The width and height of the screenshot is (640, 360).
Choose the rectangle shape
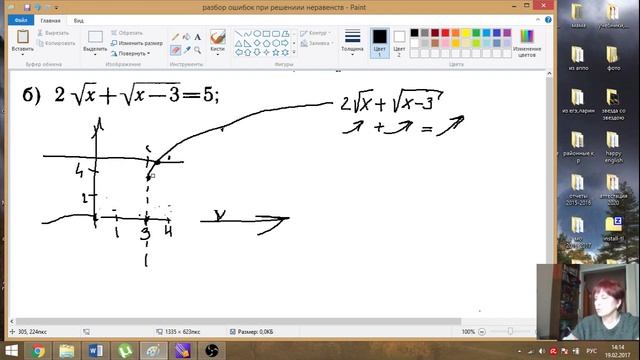[x=267, y=33]
